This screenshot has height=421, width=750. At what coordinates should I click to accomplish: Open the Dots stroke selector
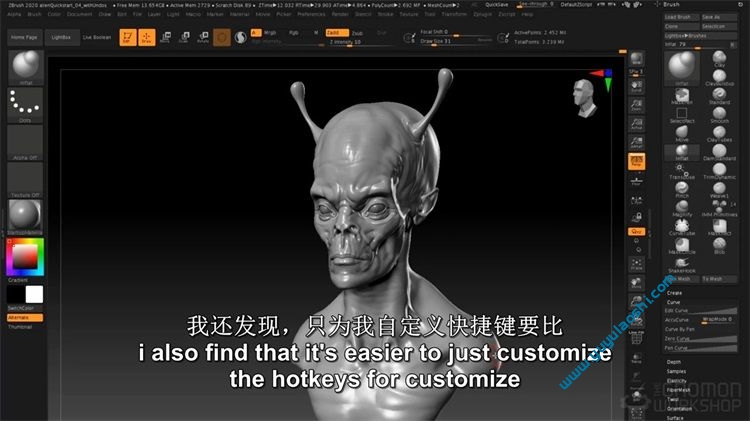pos(25,105)
